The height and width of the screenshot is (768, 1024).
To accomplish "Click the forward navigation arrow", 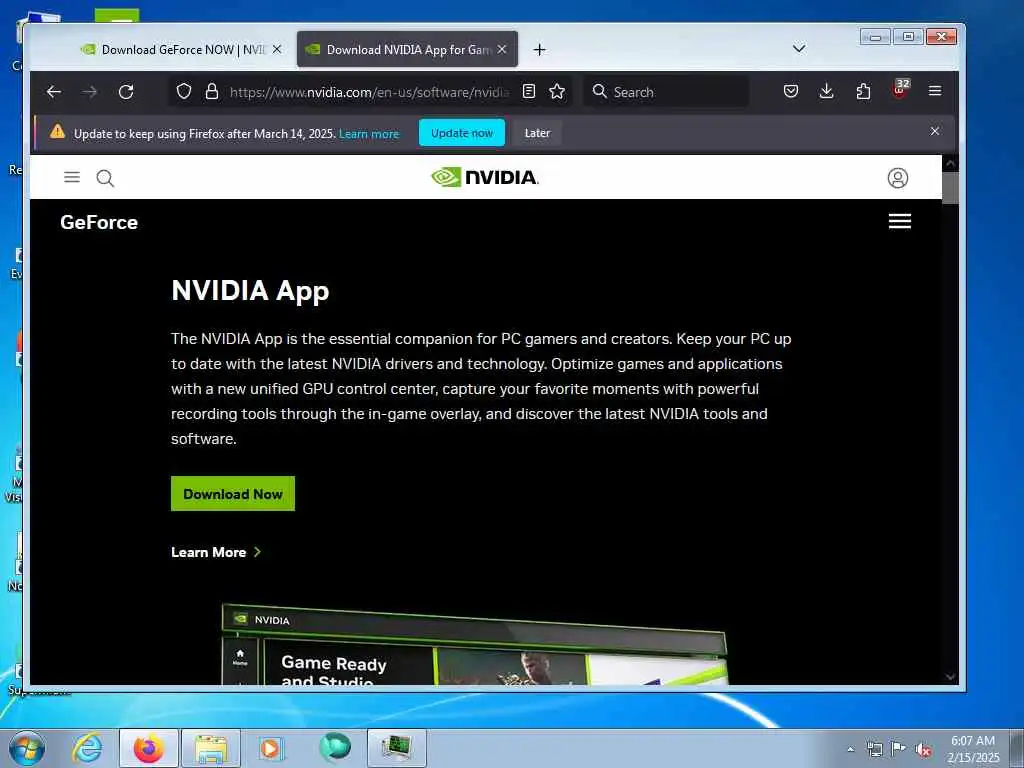I will [89, 92].
